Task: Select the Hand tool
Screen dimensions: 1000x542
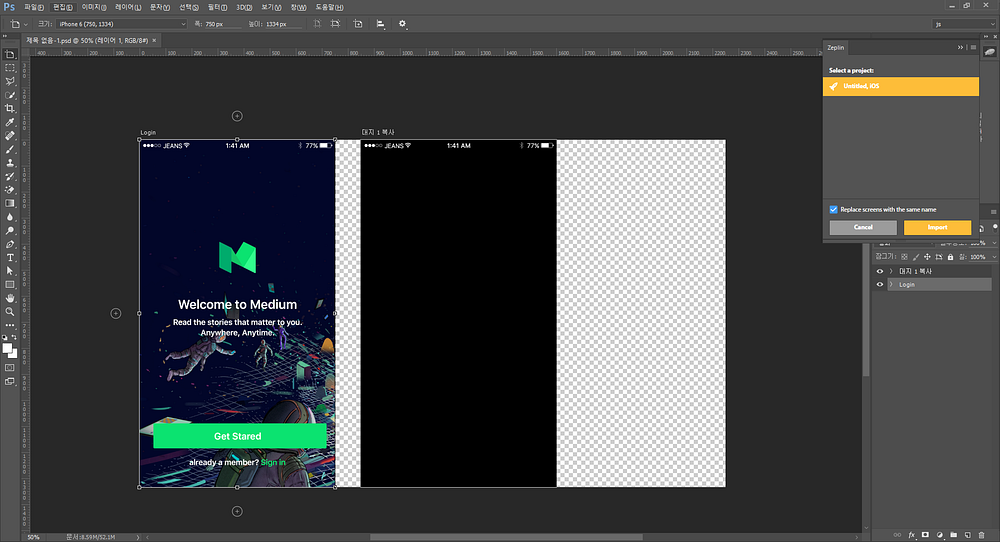Action: [10, 298]
